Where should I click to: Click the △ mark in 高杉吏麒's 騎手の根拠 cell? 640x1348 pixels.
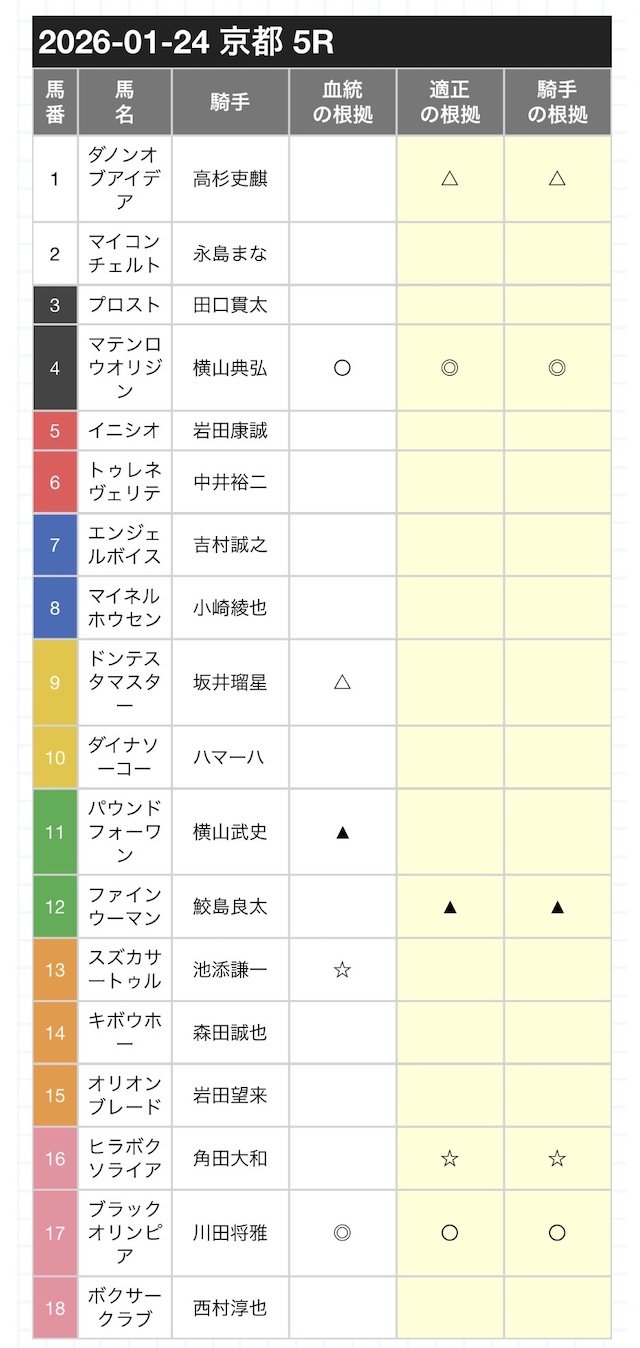pyautogui.click(x=557, y=179)
